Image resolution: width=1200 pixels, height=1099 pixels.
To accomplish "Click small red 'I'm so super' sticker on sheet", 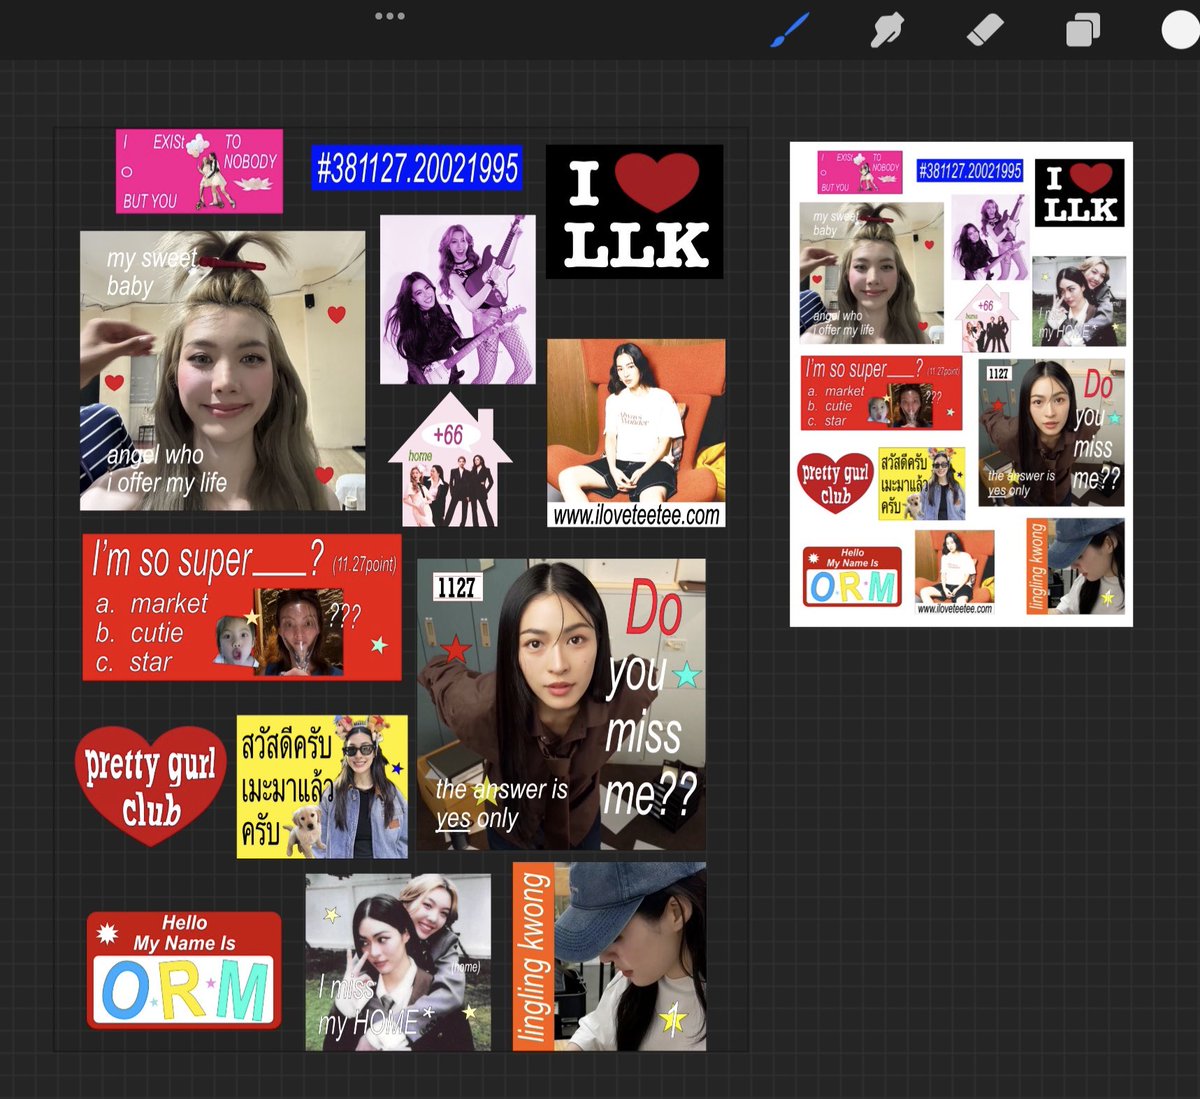I will (x=881, y=393).
